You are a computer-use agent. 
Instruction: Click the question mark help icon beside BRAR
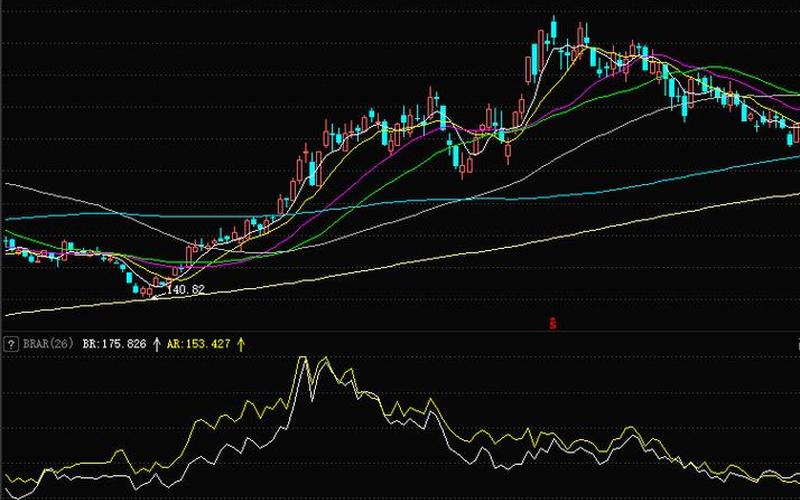[x=11, y=344]
